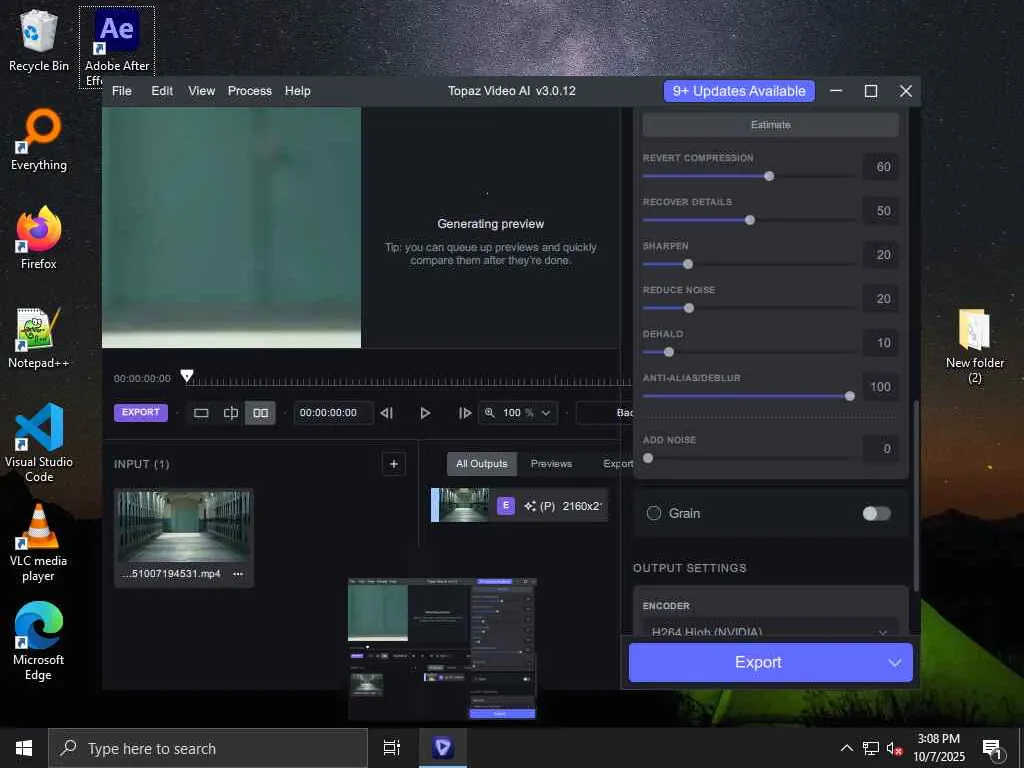Edit the Revert Compression value 60
The height and width of the screenshot is (768, 1024).
pos(880,167)
